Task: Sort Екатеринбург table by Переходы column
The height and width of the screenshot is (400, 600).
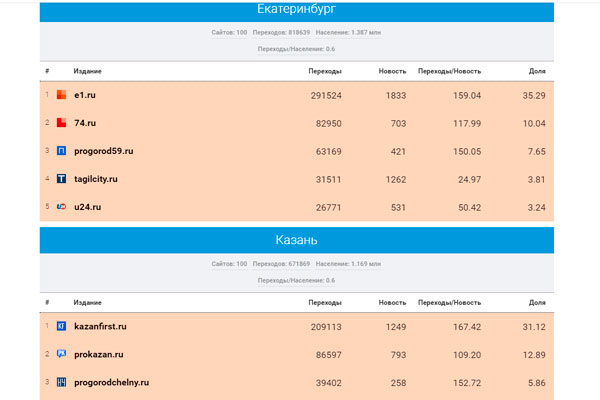Action: point(325,71)
